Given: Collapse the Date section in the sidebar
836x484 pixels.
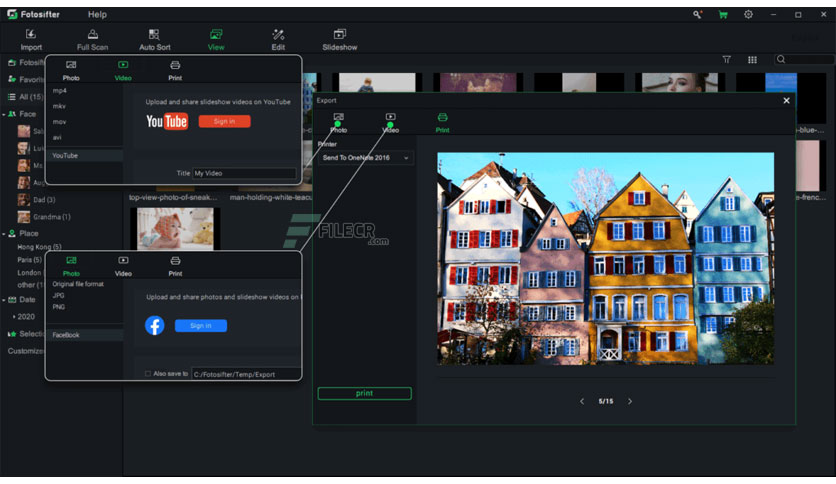Looking at the screenshot, I should [x=4, y=300].
